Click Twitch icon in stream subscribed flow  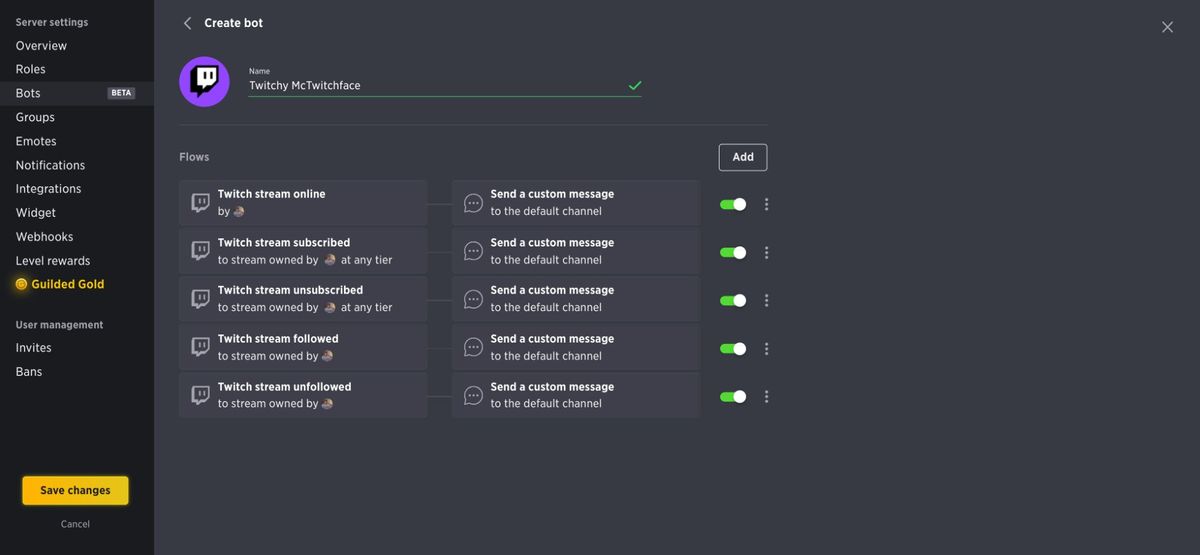[200, 251]
